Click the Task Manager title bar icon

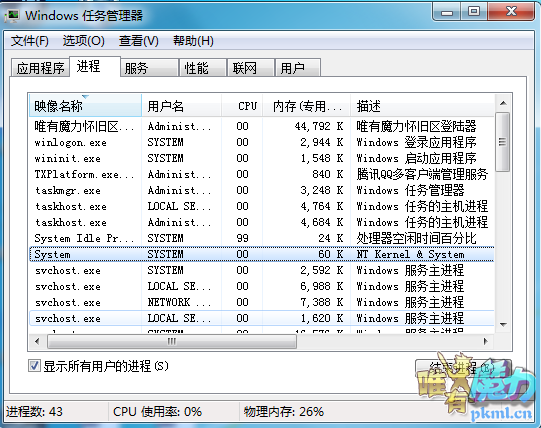click(13, 16)
